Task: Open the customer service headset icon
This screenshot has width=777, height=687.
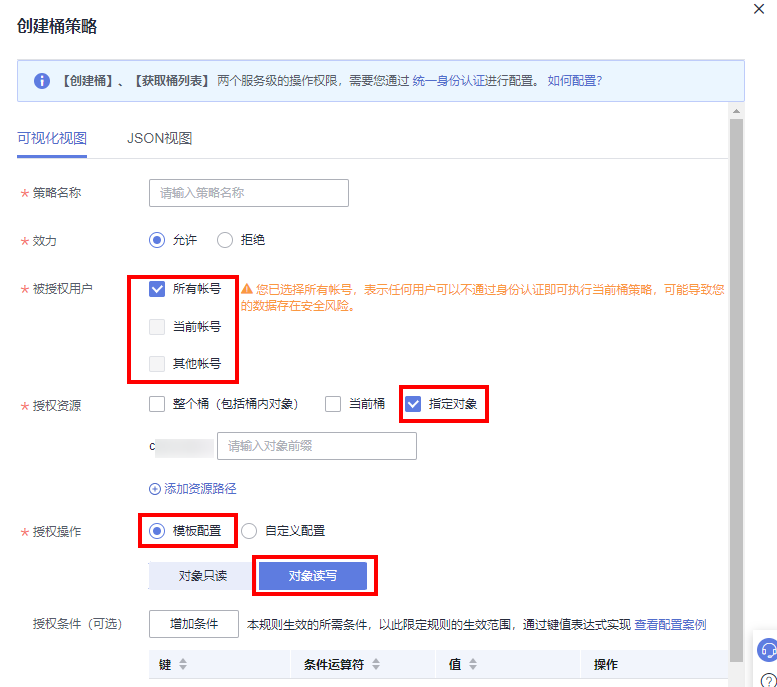Action: [768, 650]
